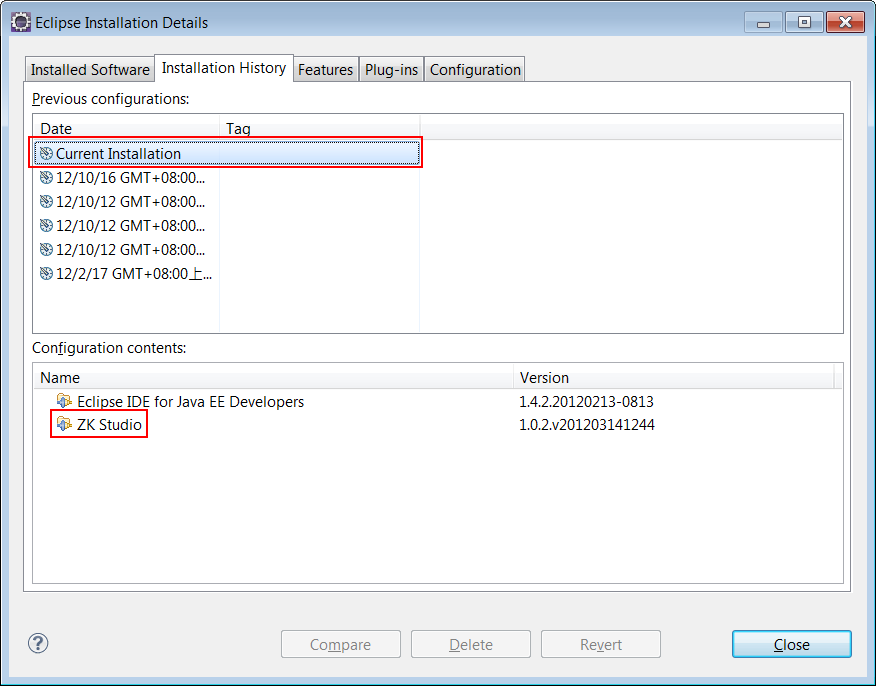The image size is (876, 686).
Task: Sort configurations by the Date column header
Action: [126, 128]
